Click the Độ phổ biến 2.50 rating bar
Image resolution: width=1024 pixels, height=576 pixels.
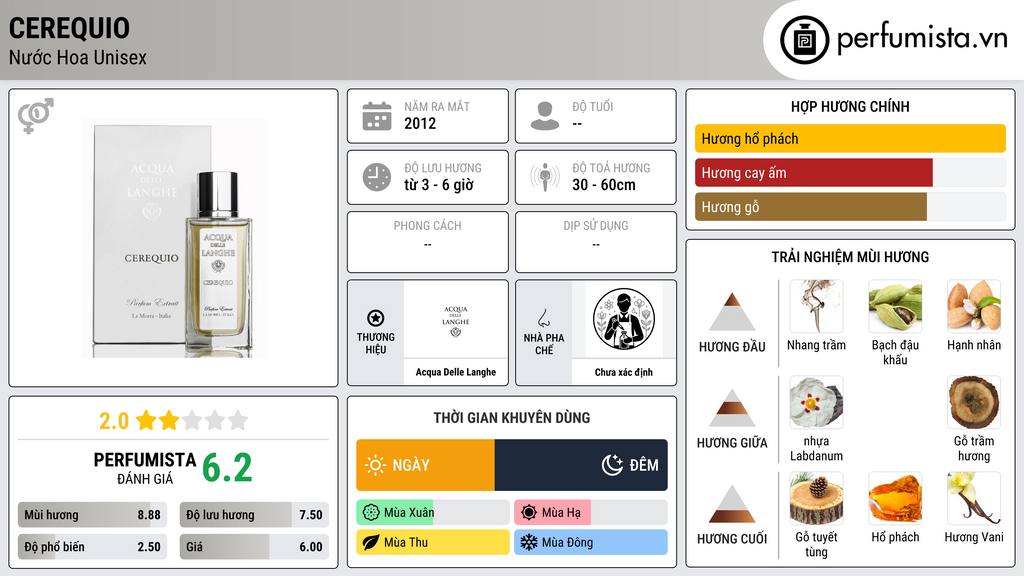click(x=93, y=547)
